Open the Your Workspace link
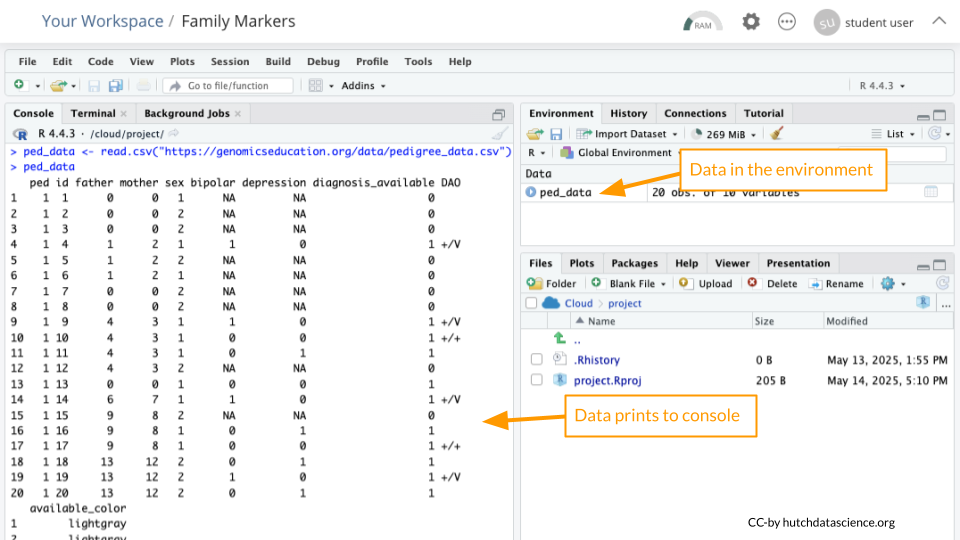This screenshot has width=960, height=540. coord(102,21)
